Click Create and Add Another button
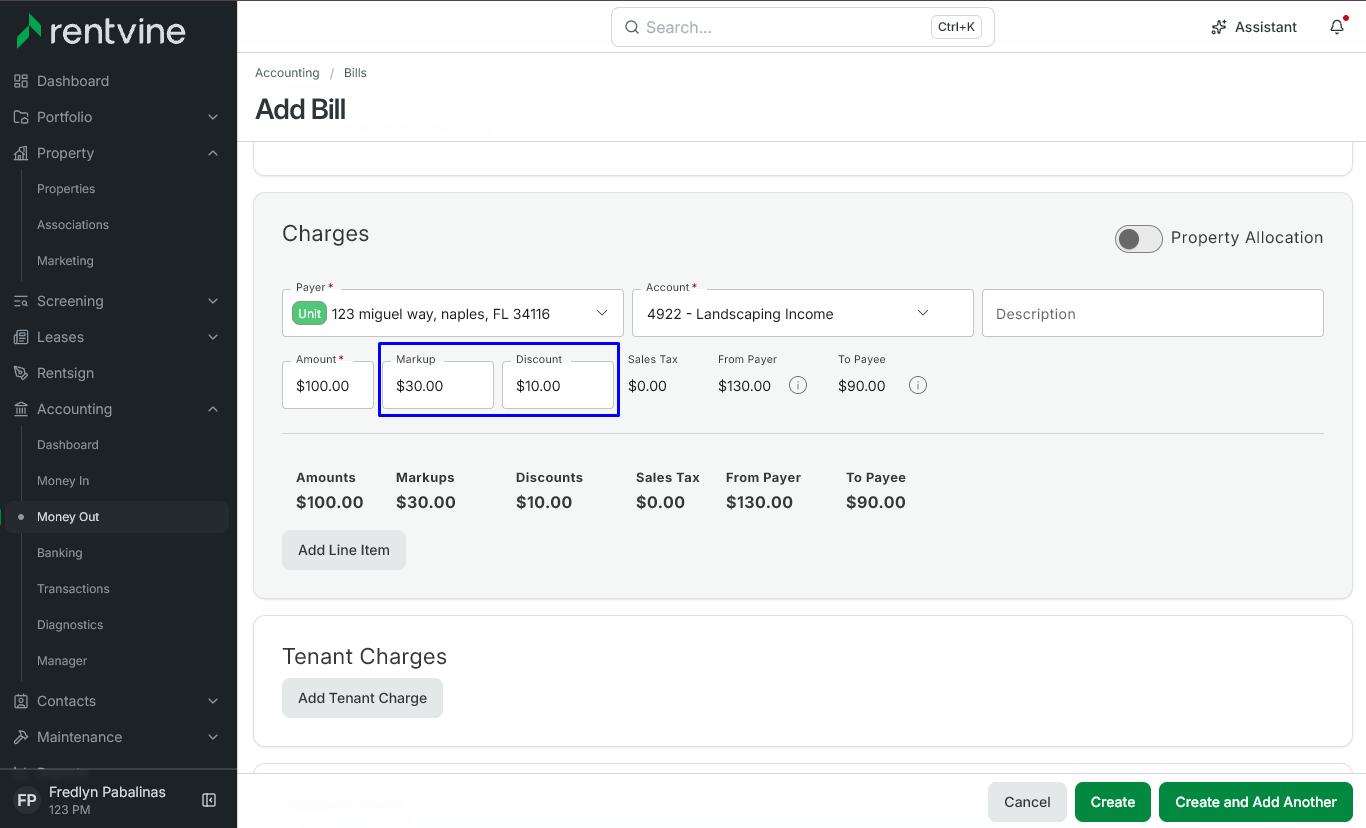The height and width of the screenshot is (828, 1366). pyautogui.click(x=1256, y=802)
